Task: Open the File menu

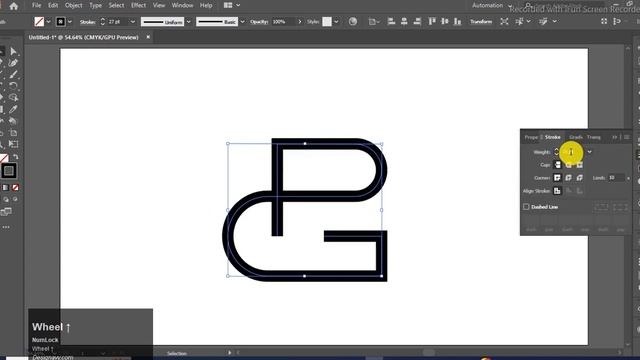Action: pyautogui.click(x=37, y=5)
